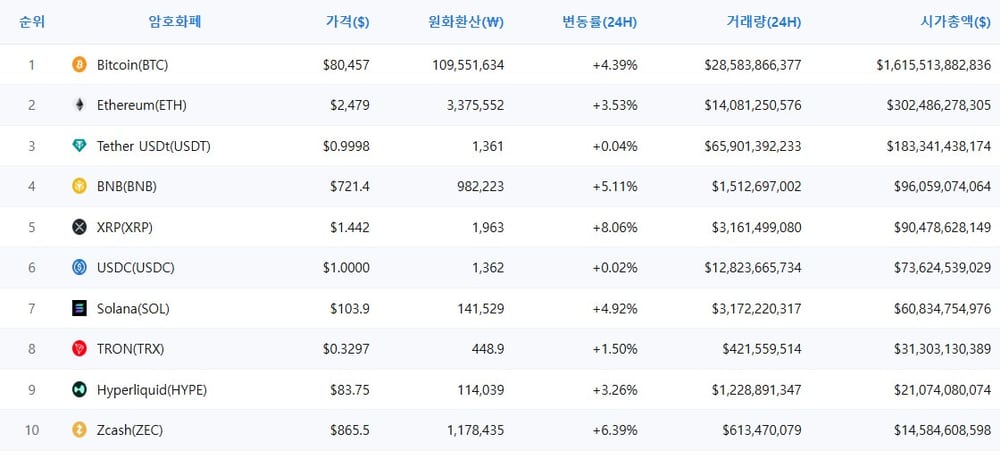
Task: Open the TRON(TRX) name link
Action: click(131, 349)
